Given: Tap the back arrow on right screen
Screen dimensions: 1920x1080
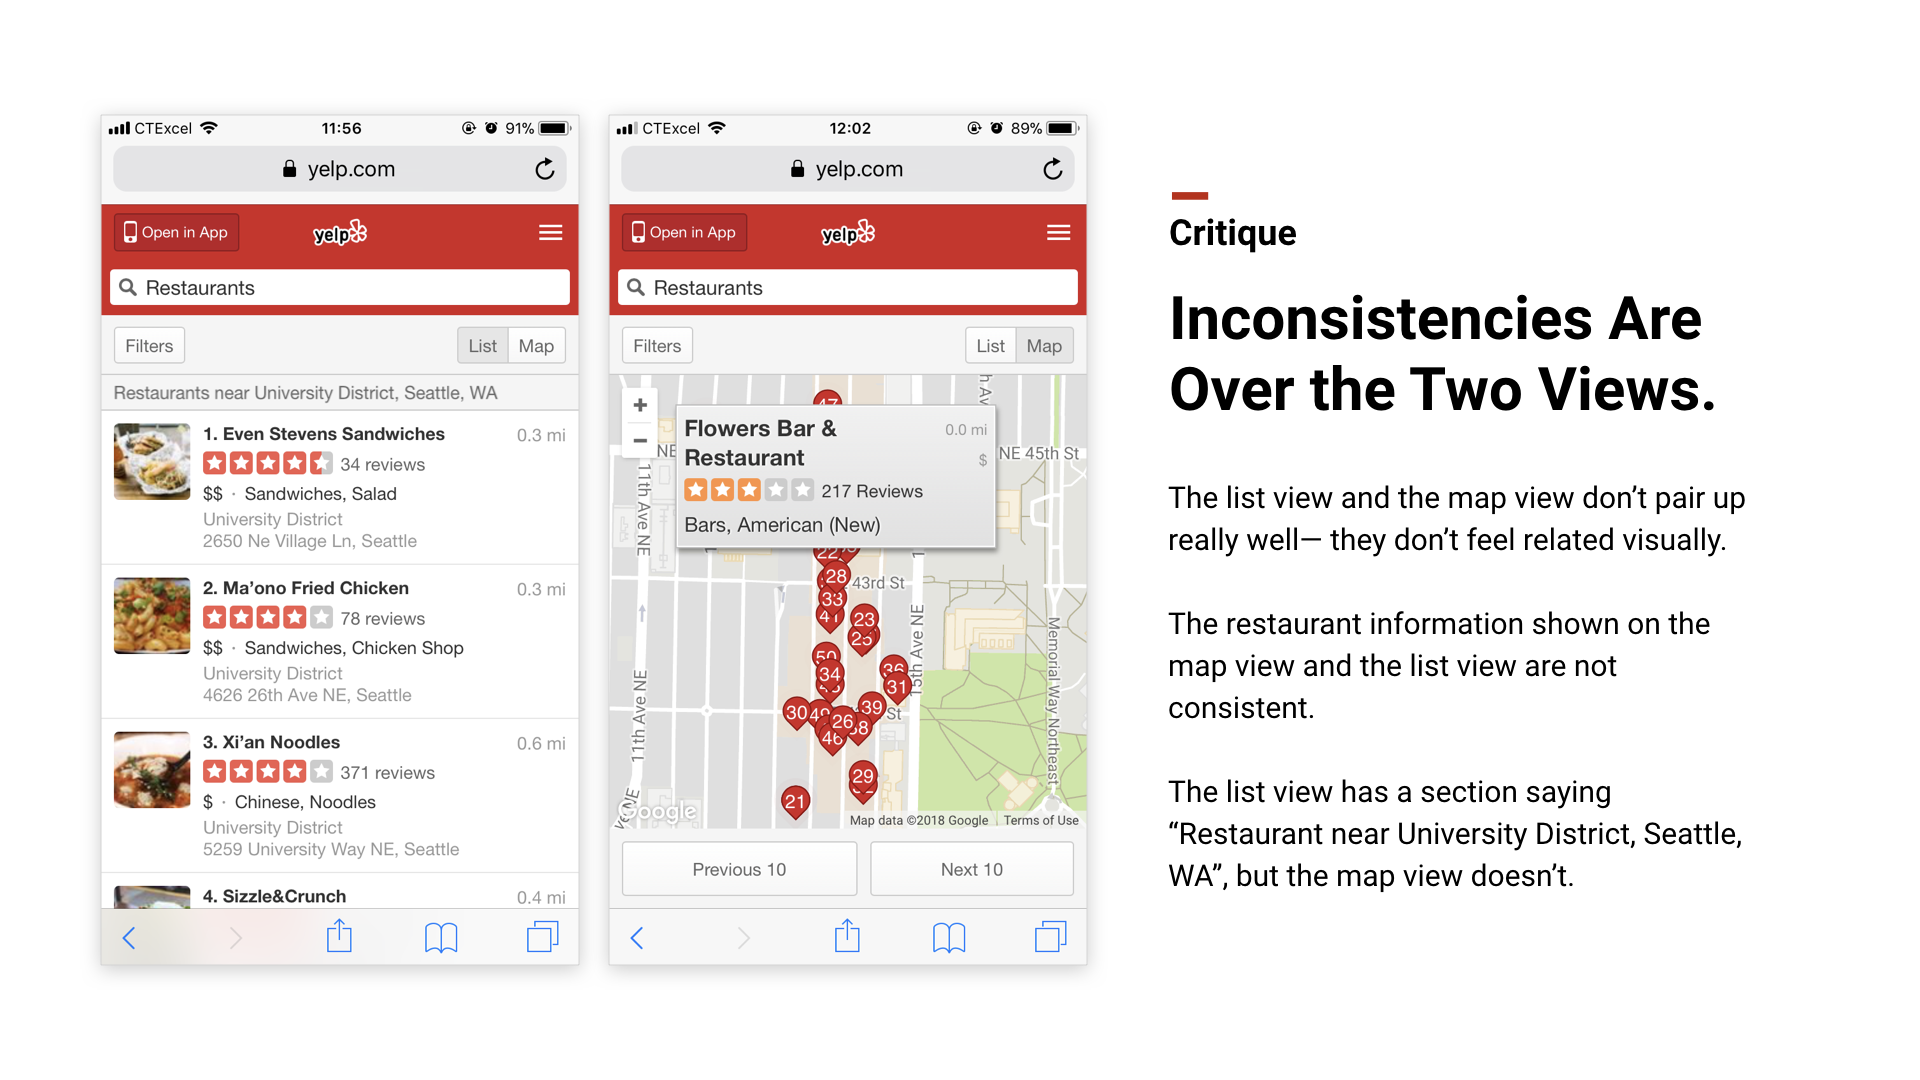Looking at the screenshot, I should [x=637, y=938].
